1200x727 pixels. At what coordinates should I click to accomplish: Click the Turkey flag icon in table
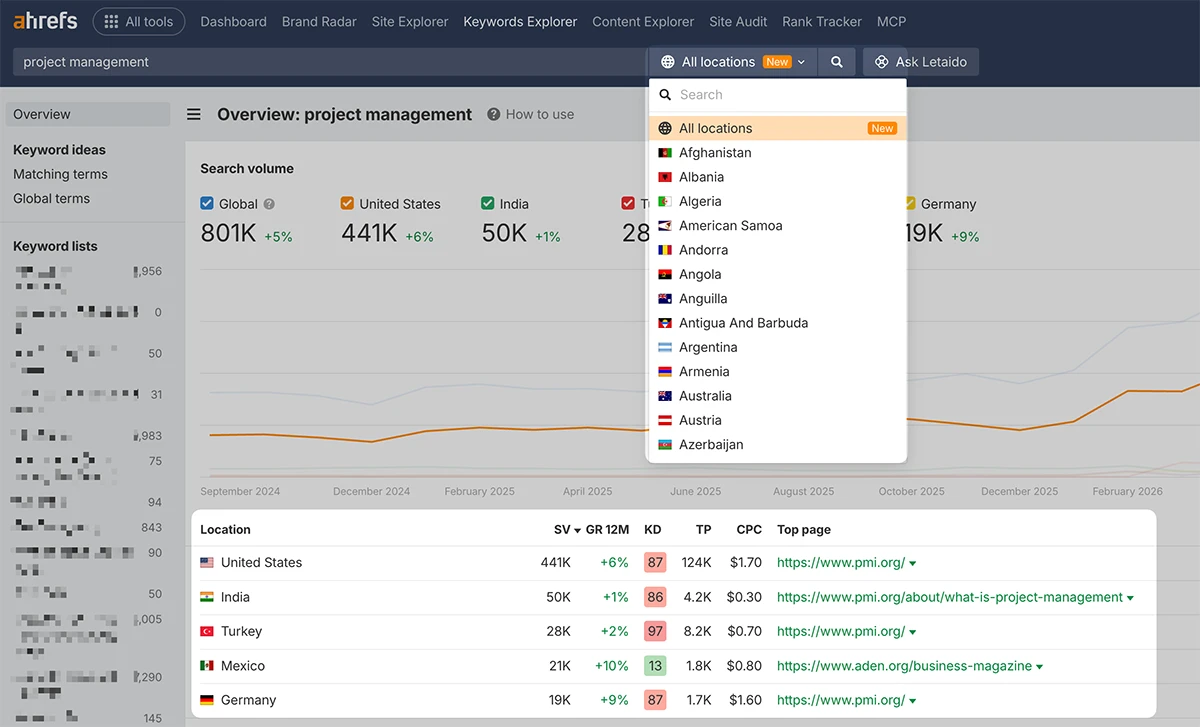pos(207,632)
